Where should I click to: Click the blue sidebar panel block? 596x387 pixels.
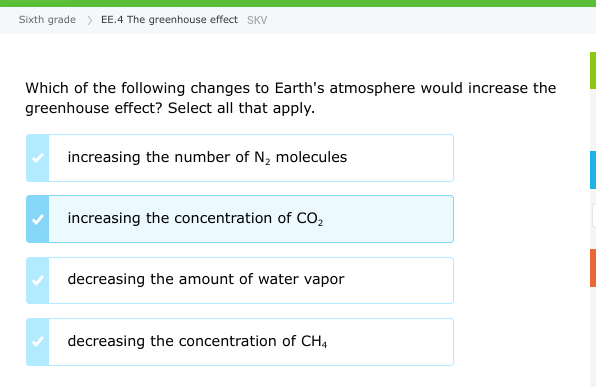[x=593, y=170]
